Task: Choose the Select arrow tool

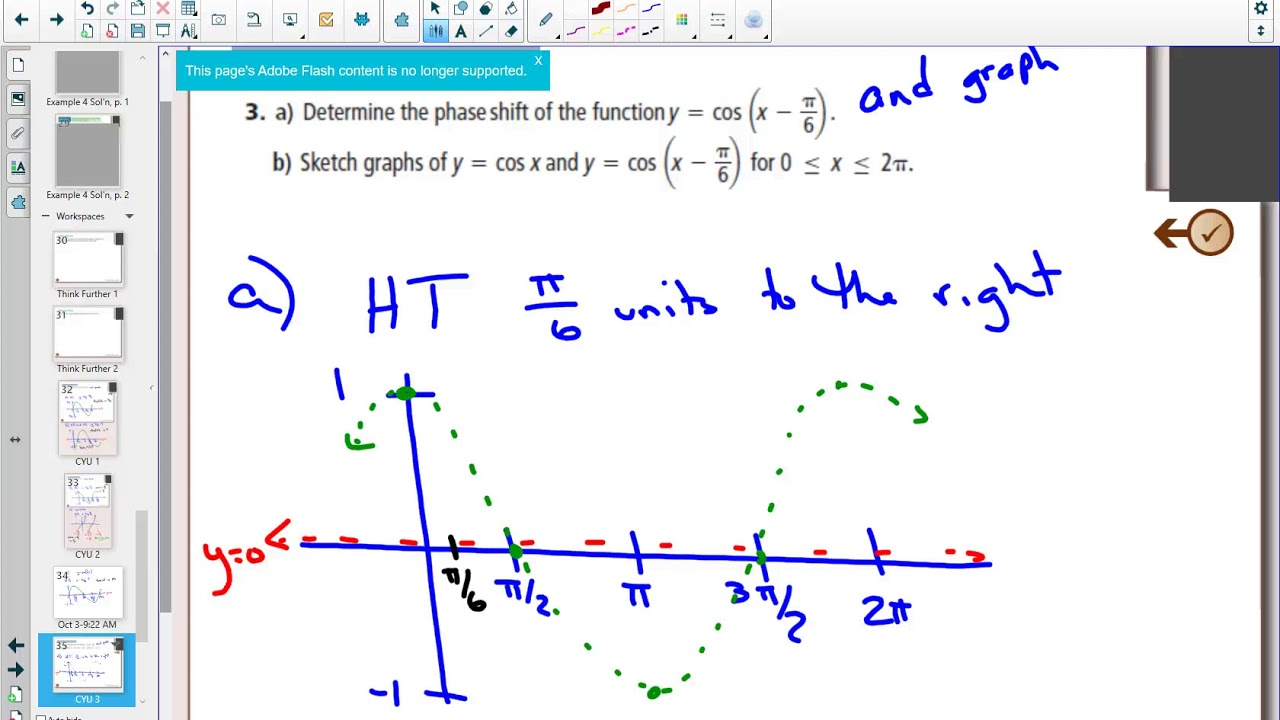Action: point(435,9)
